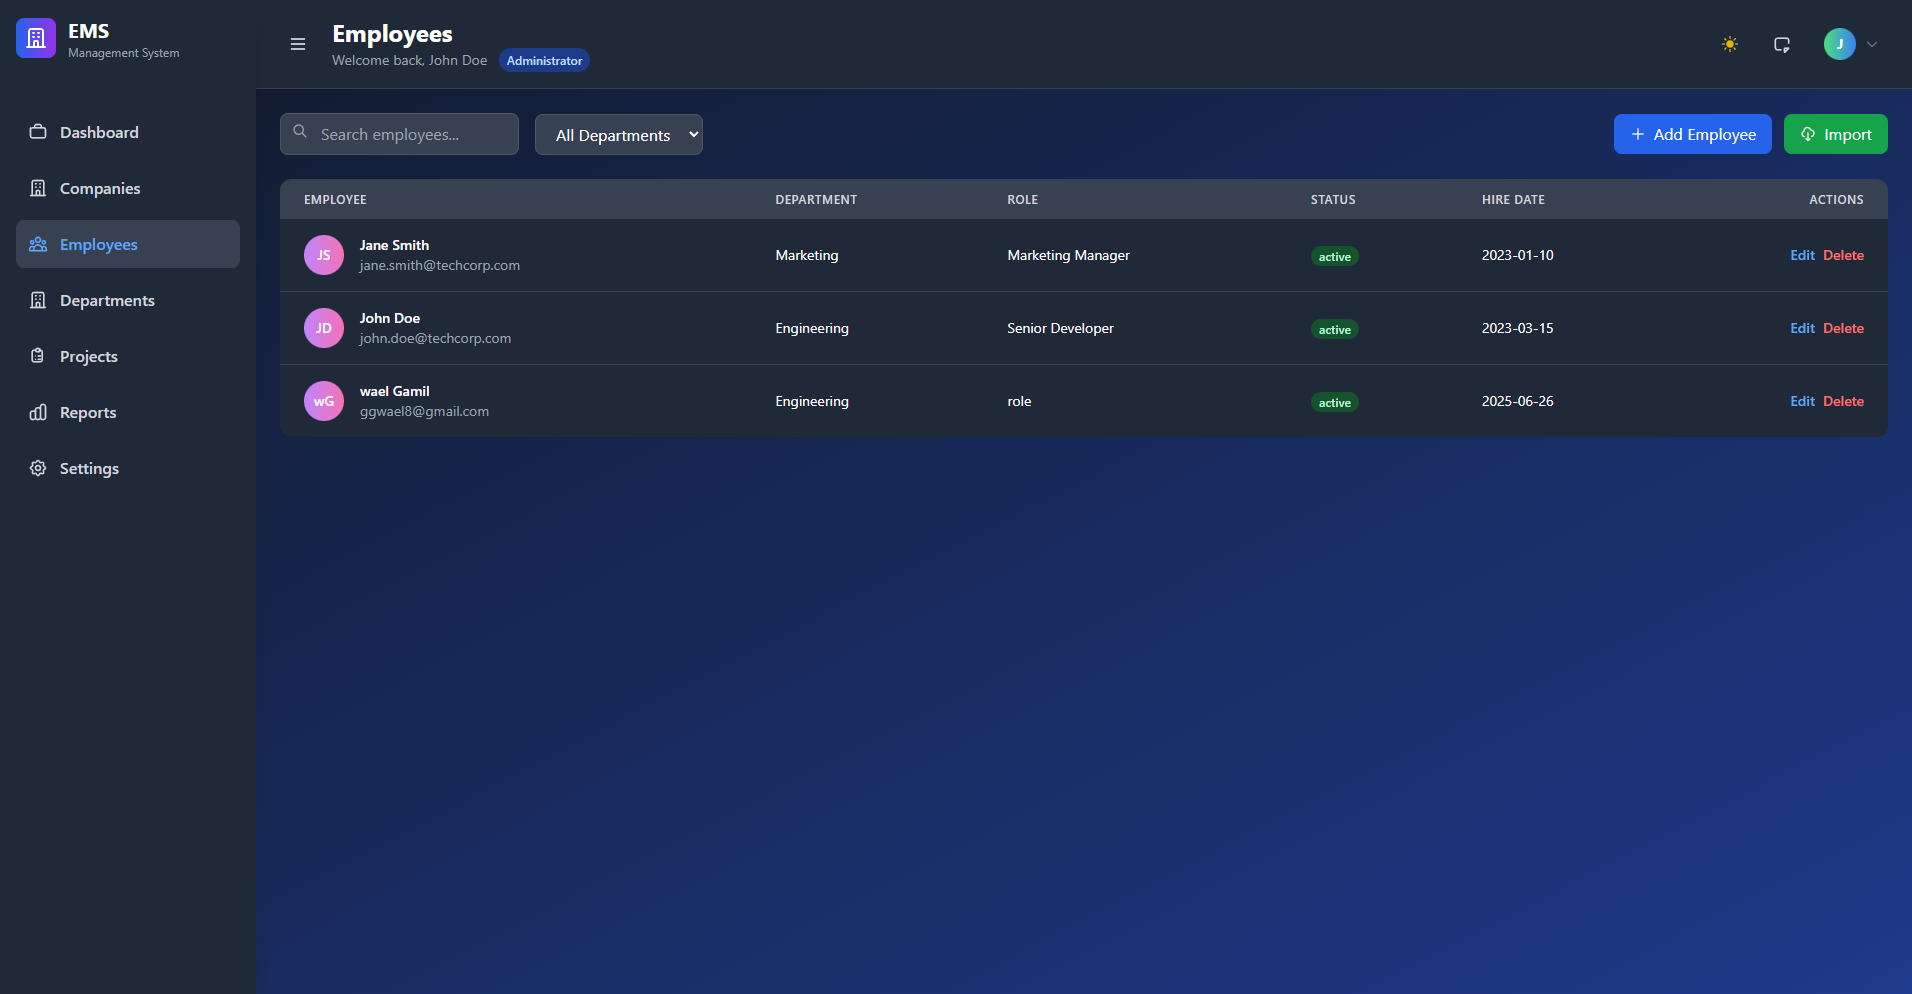This screenshot has height=994, width=1912.
Task: Edit the wael Gamil employee entry
Action: (x=1802, y=400)
